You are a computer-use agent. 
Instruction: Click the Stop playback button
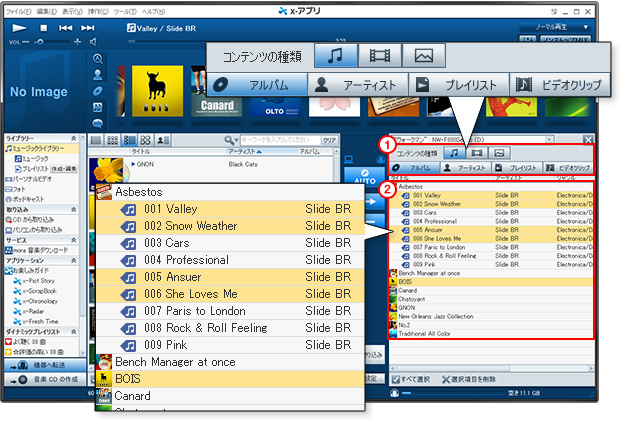(x=43, y=28)
